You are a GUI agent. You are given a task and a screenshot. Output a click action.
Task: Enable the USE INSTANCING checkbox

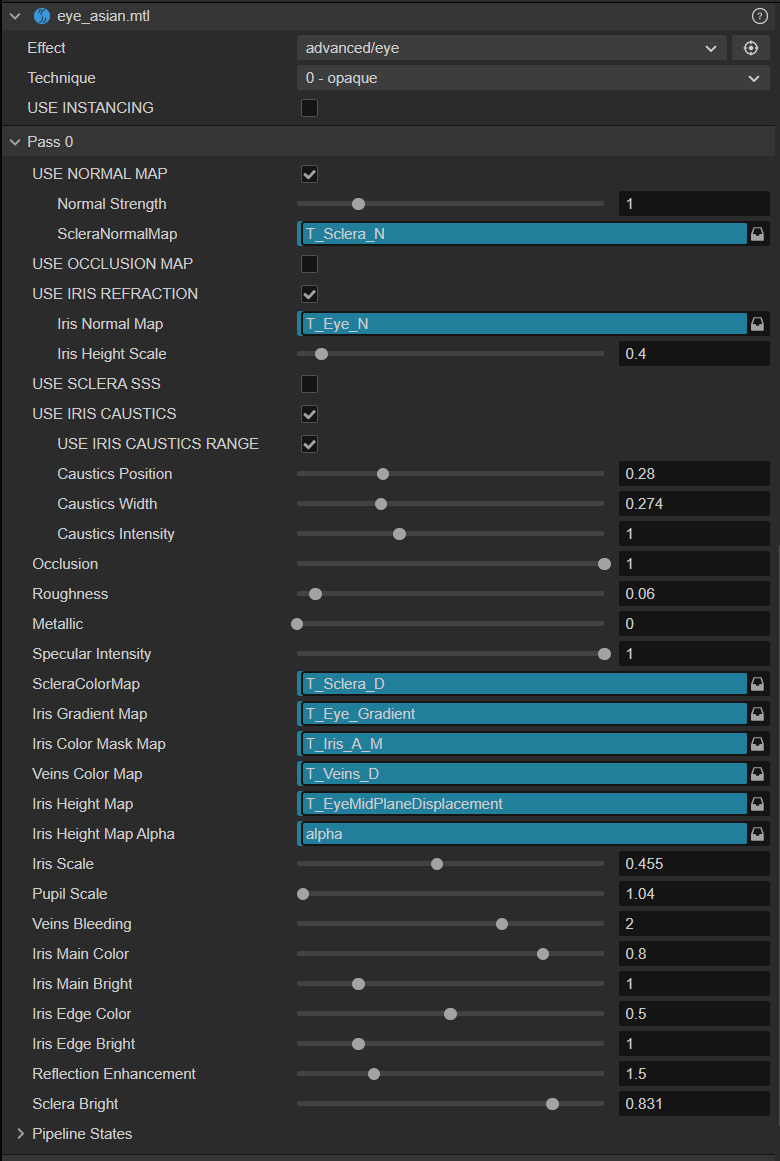pos(310,108)
